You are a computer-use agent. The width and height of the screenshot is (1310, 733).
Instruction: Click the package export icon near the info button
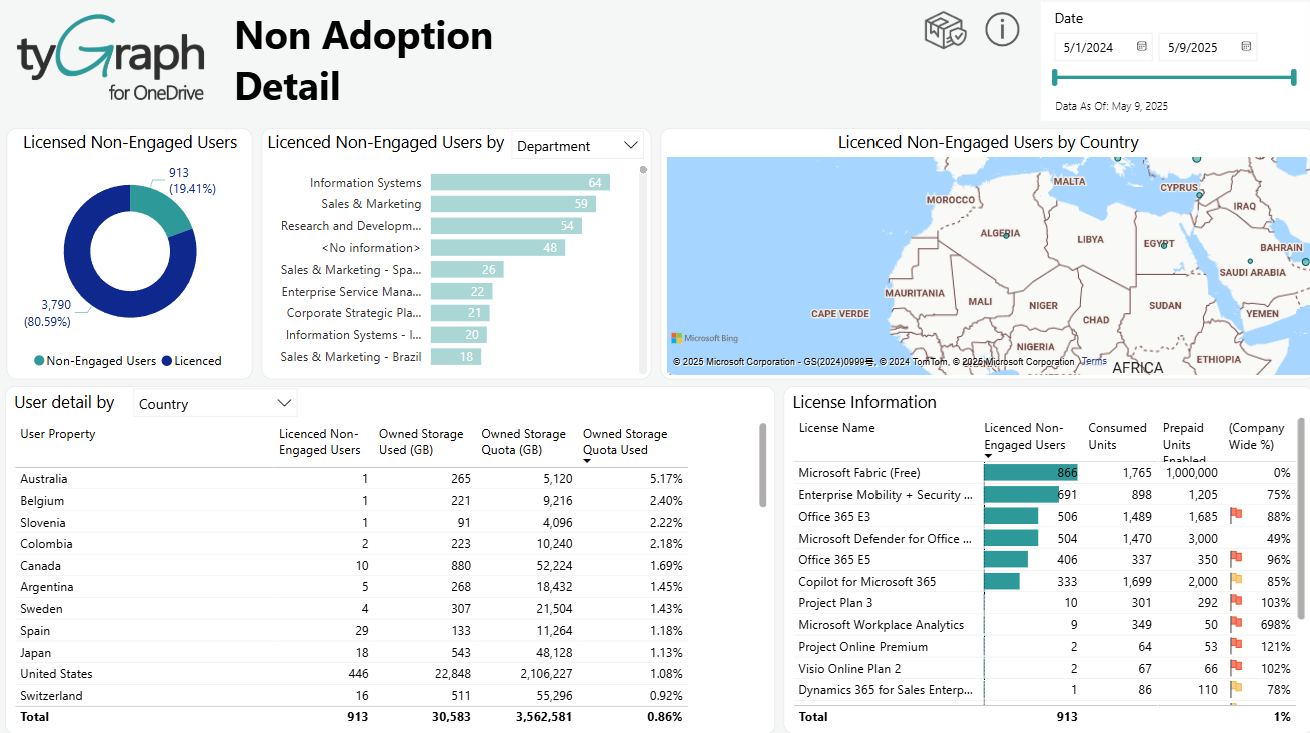tap(944, 30)
